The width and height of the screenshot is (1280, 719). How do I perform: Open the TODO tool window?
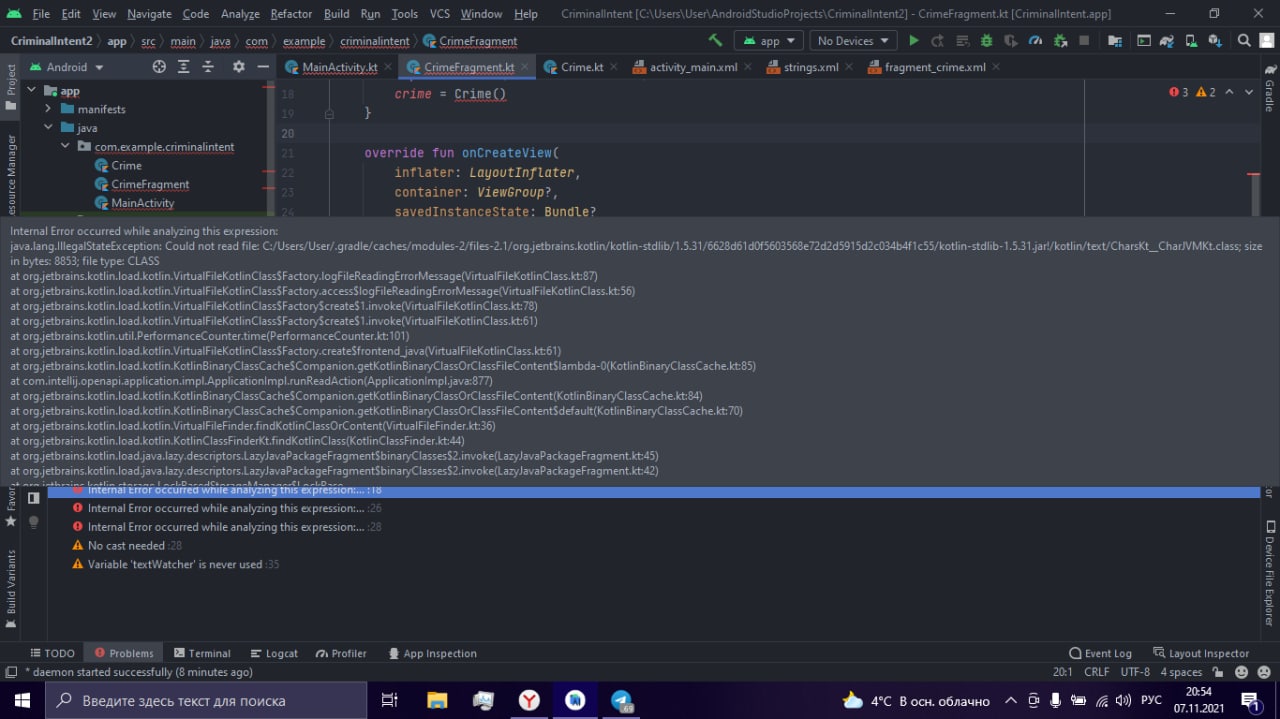coord(53,653)
